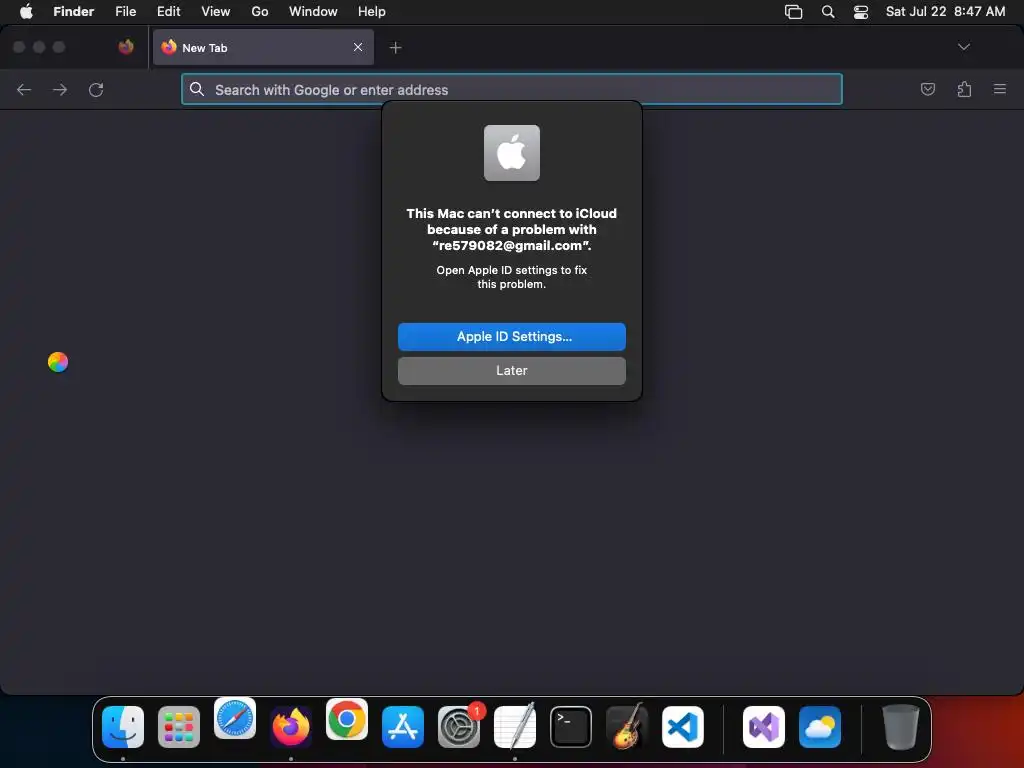Open the Help menu

[372, 11]
